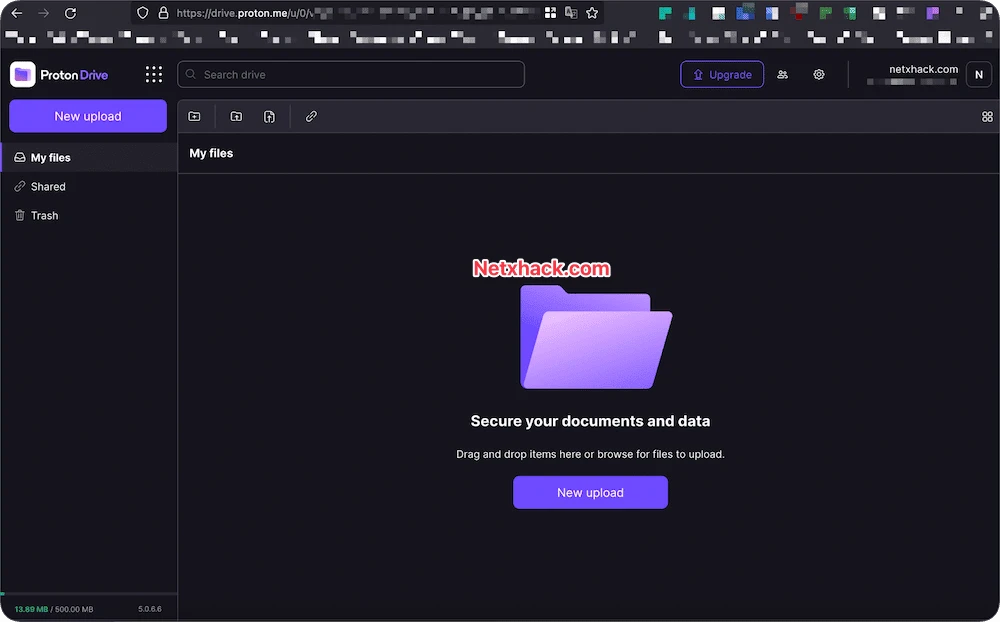The image size is (1000, 622).
Task: Open the Proton apps grid menu
Action: (154, 75)
